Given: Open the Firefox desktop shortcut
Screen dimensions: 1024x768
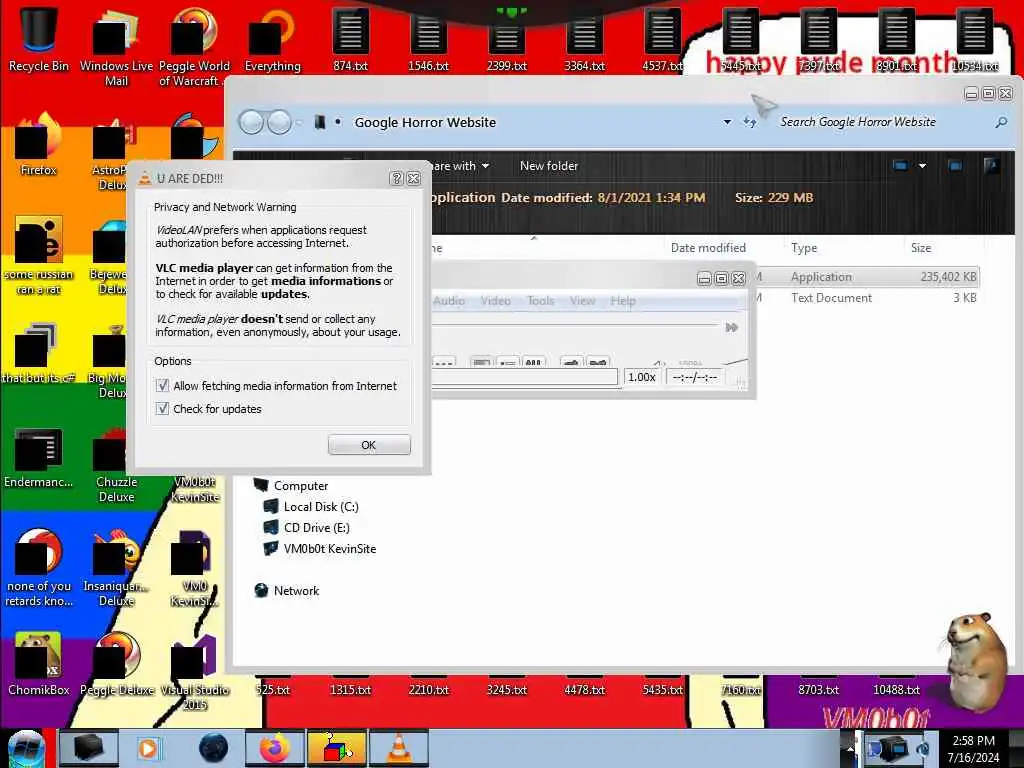Looking at the screenshot, I should [39, 145].
